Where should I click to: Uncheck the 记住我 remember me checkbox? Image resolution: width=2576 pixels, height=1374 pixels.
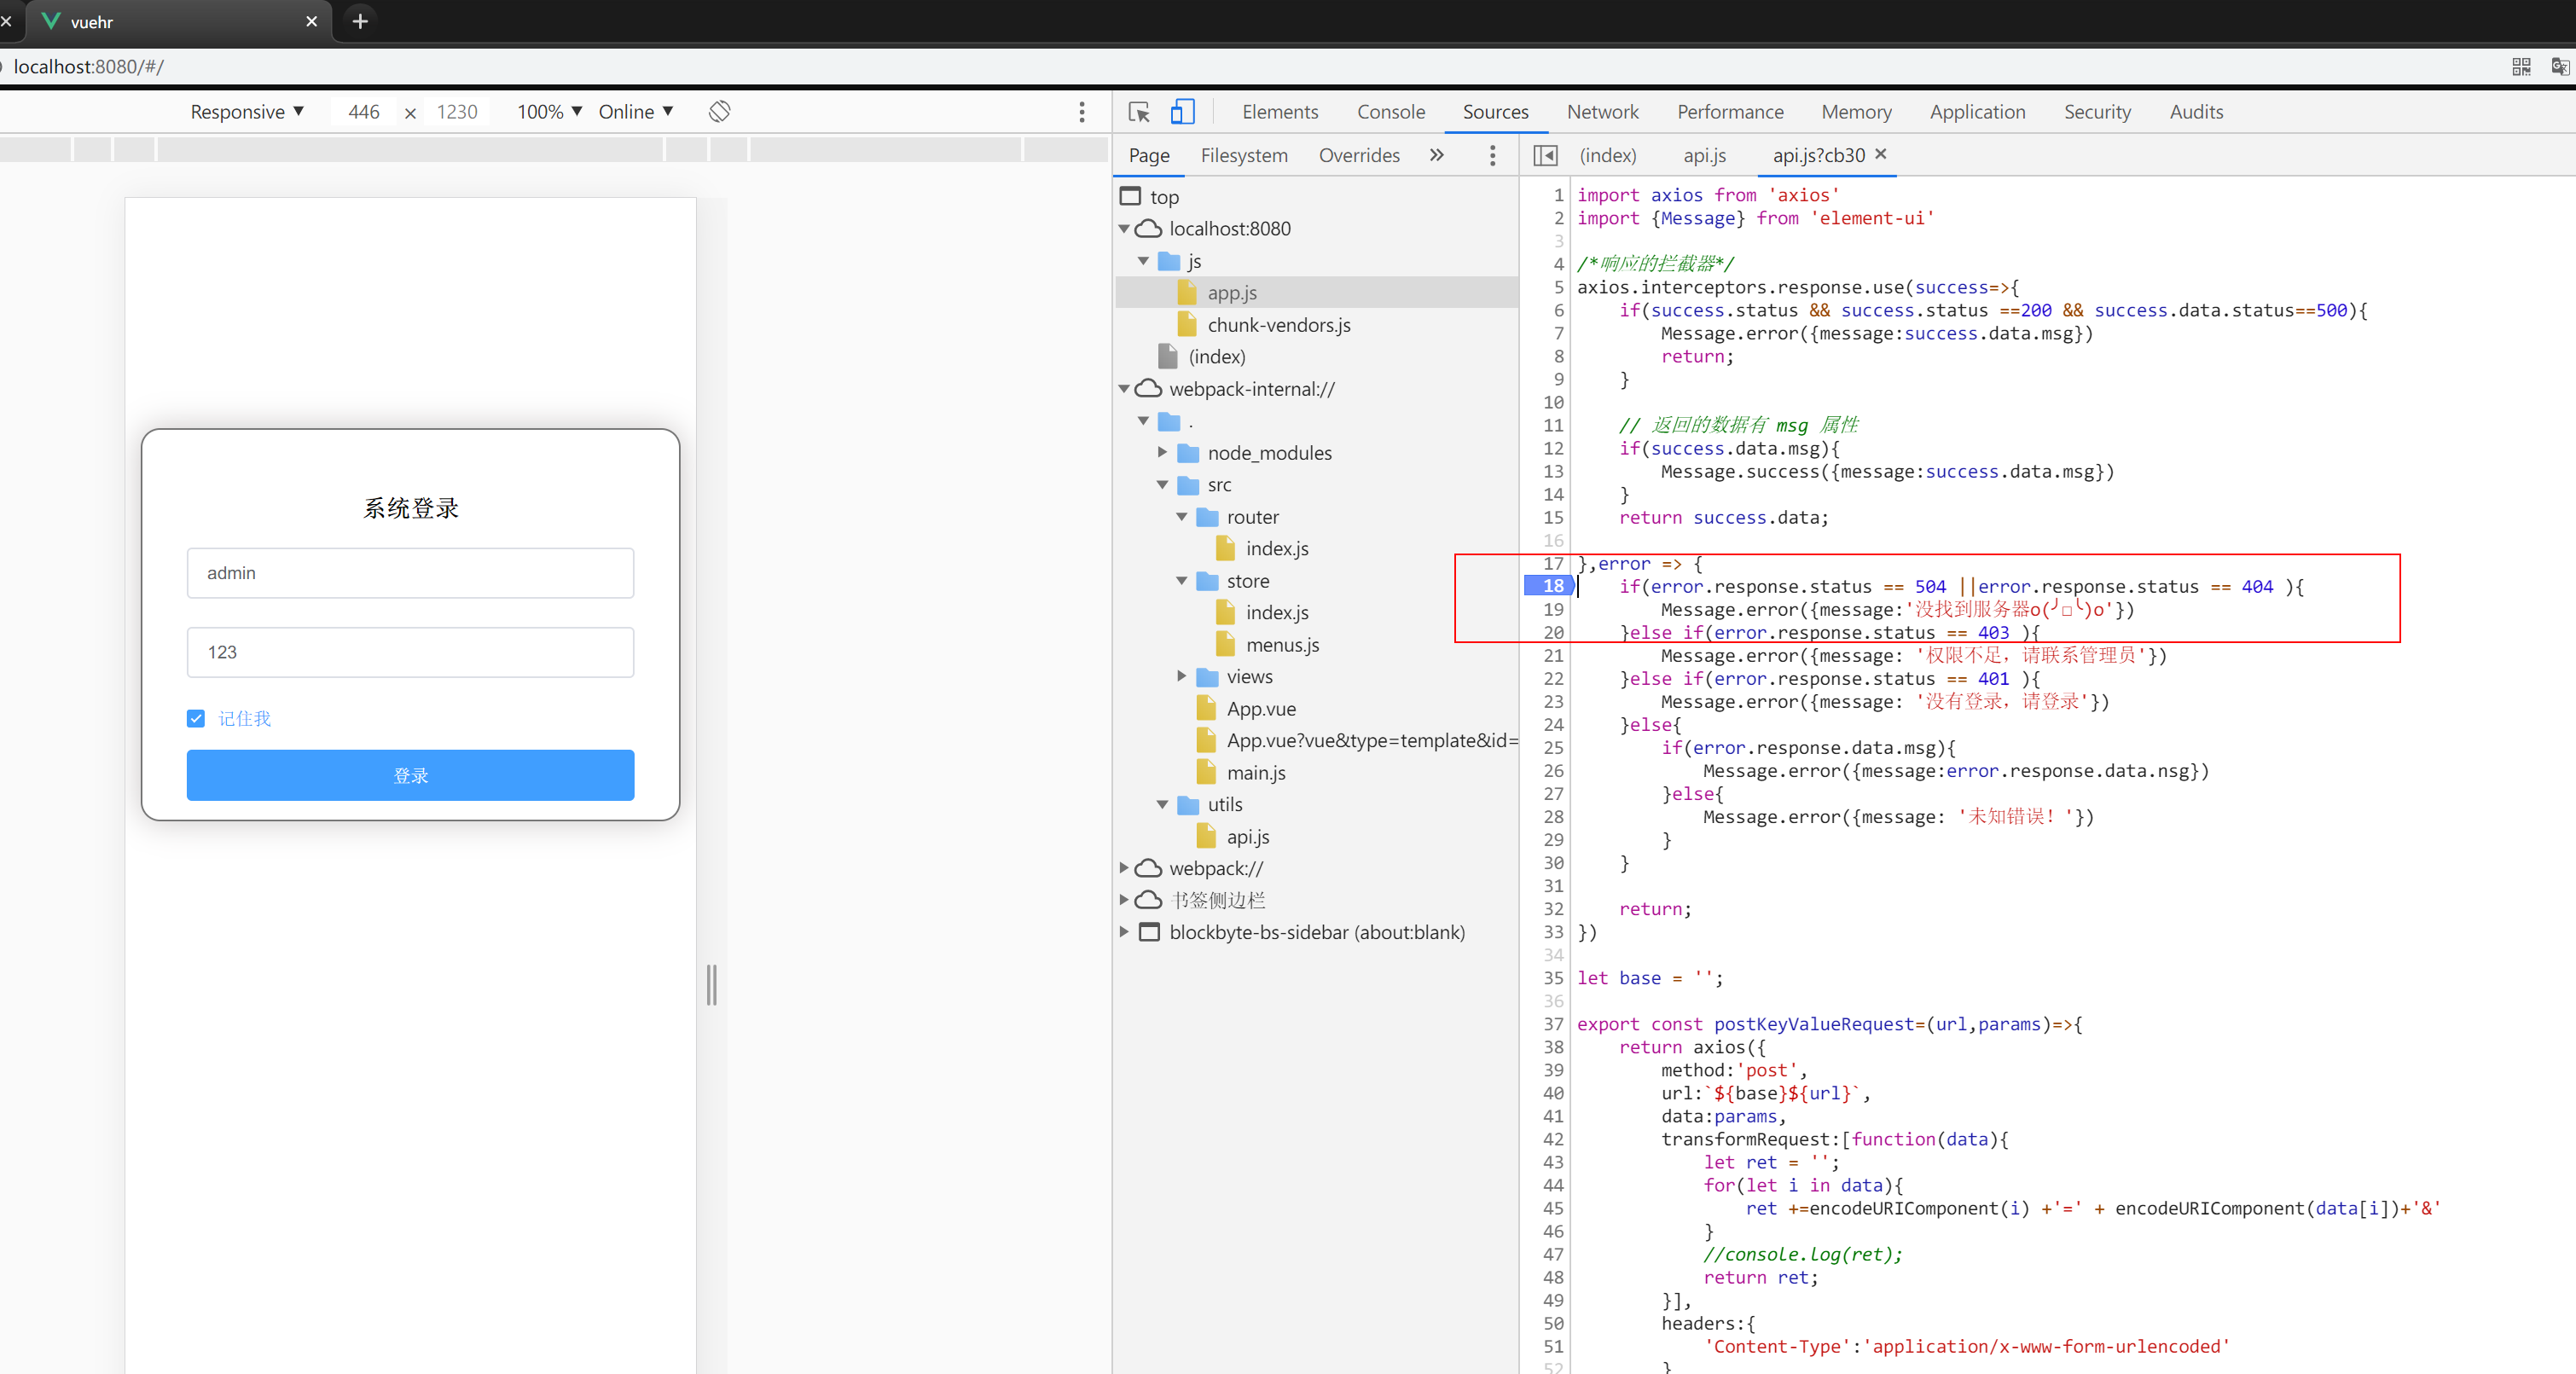(196, 718)
